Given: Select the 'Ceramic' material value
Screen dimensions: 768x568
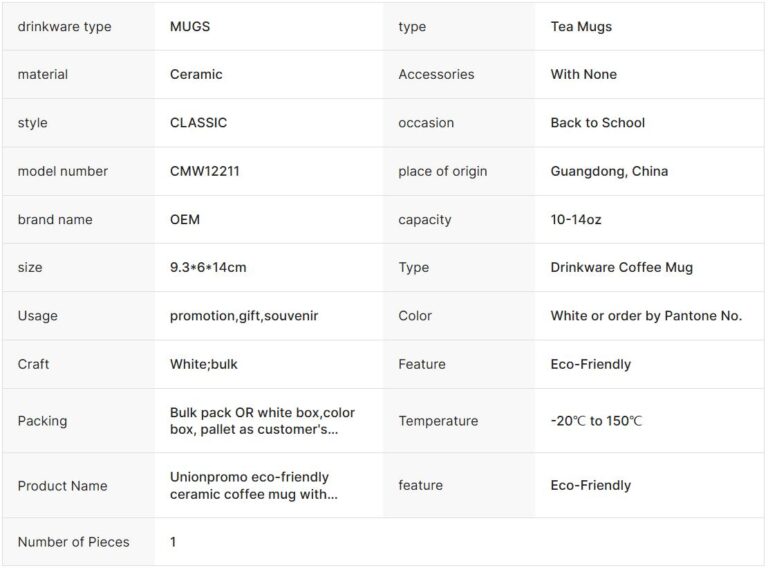Looking at the screenshot, I should pyautogui.click(x=196, y=74).
